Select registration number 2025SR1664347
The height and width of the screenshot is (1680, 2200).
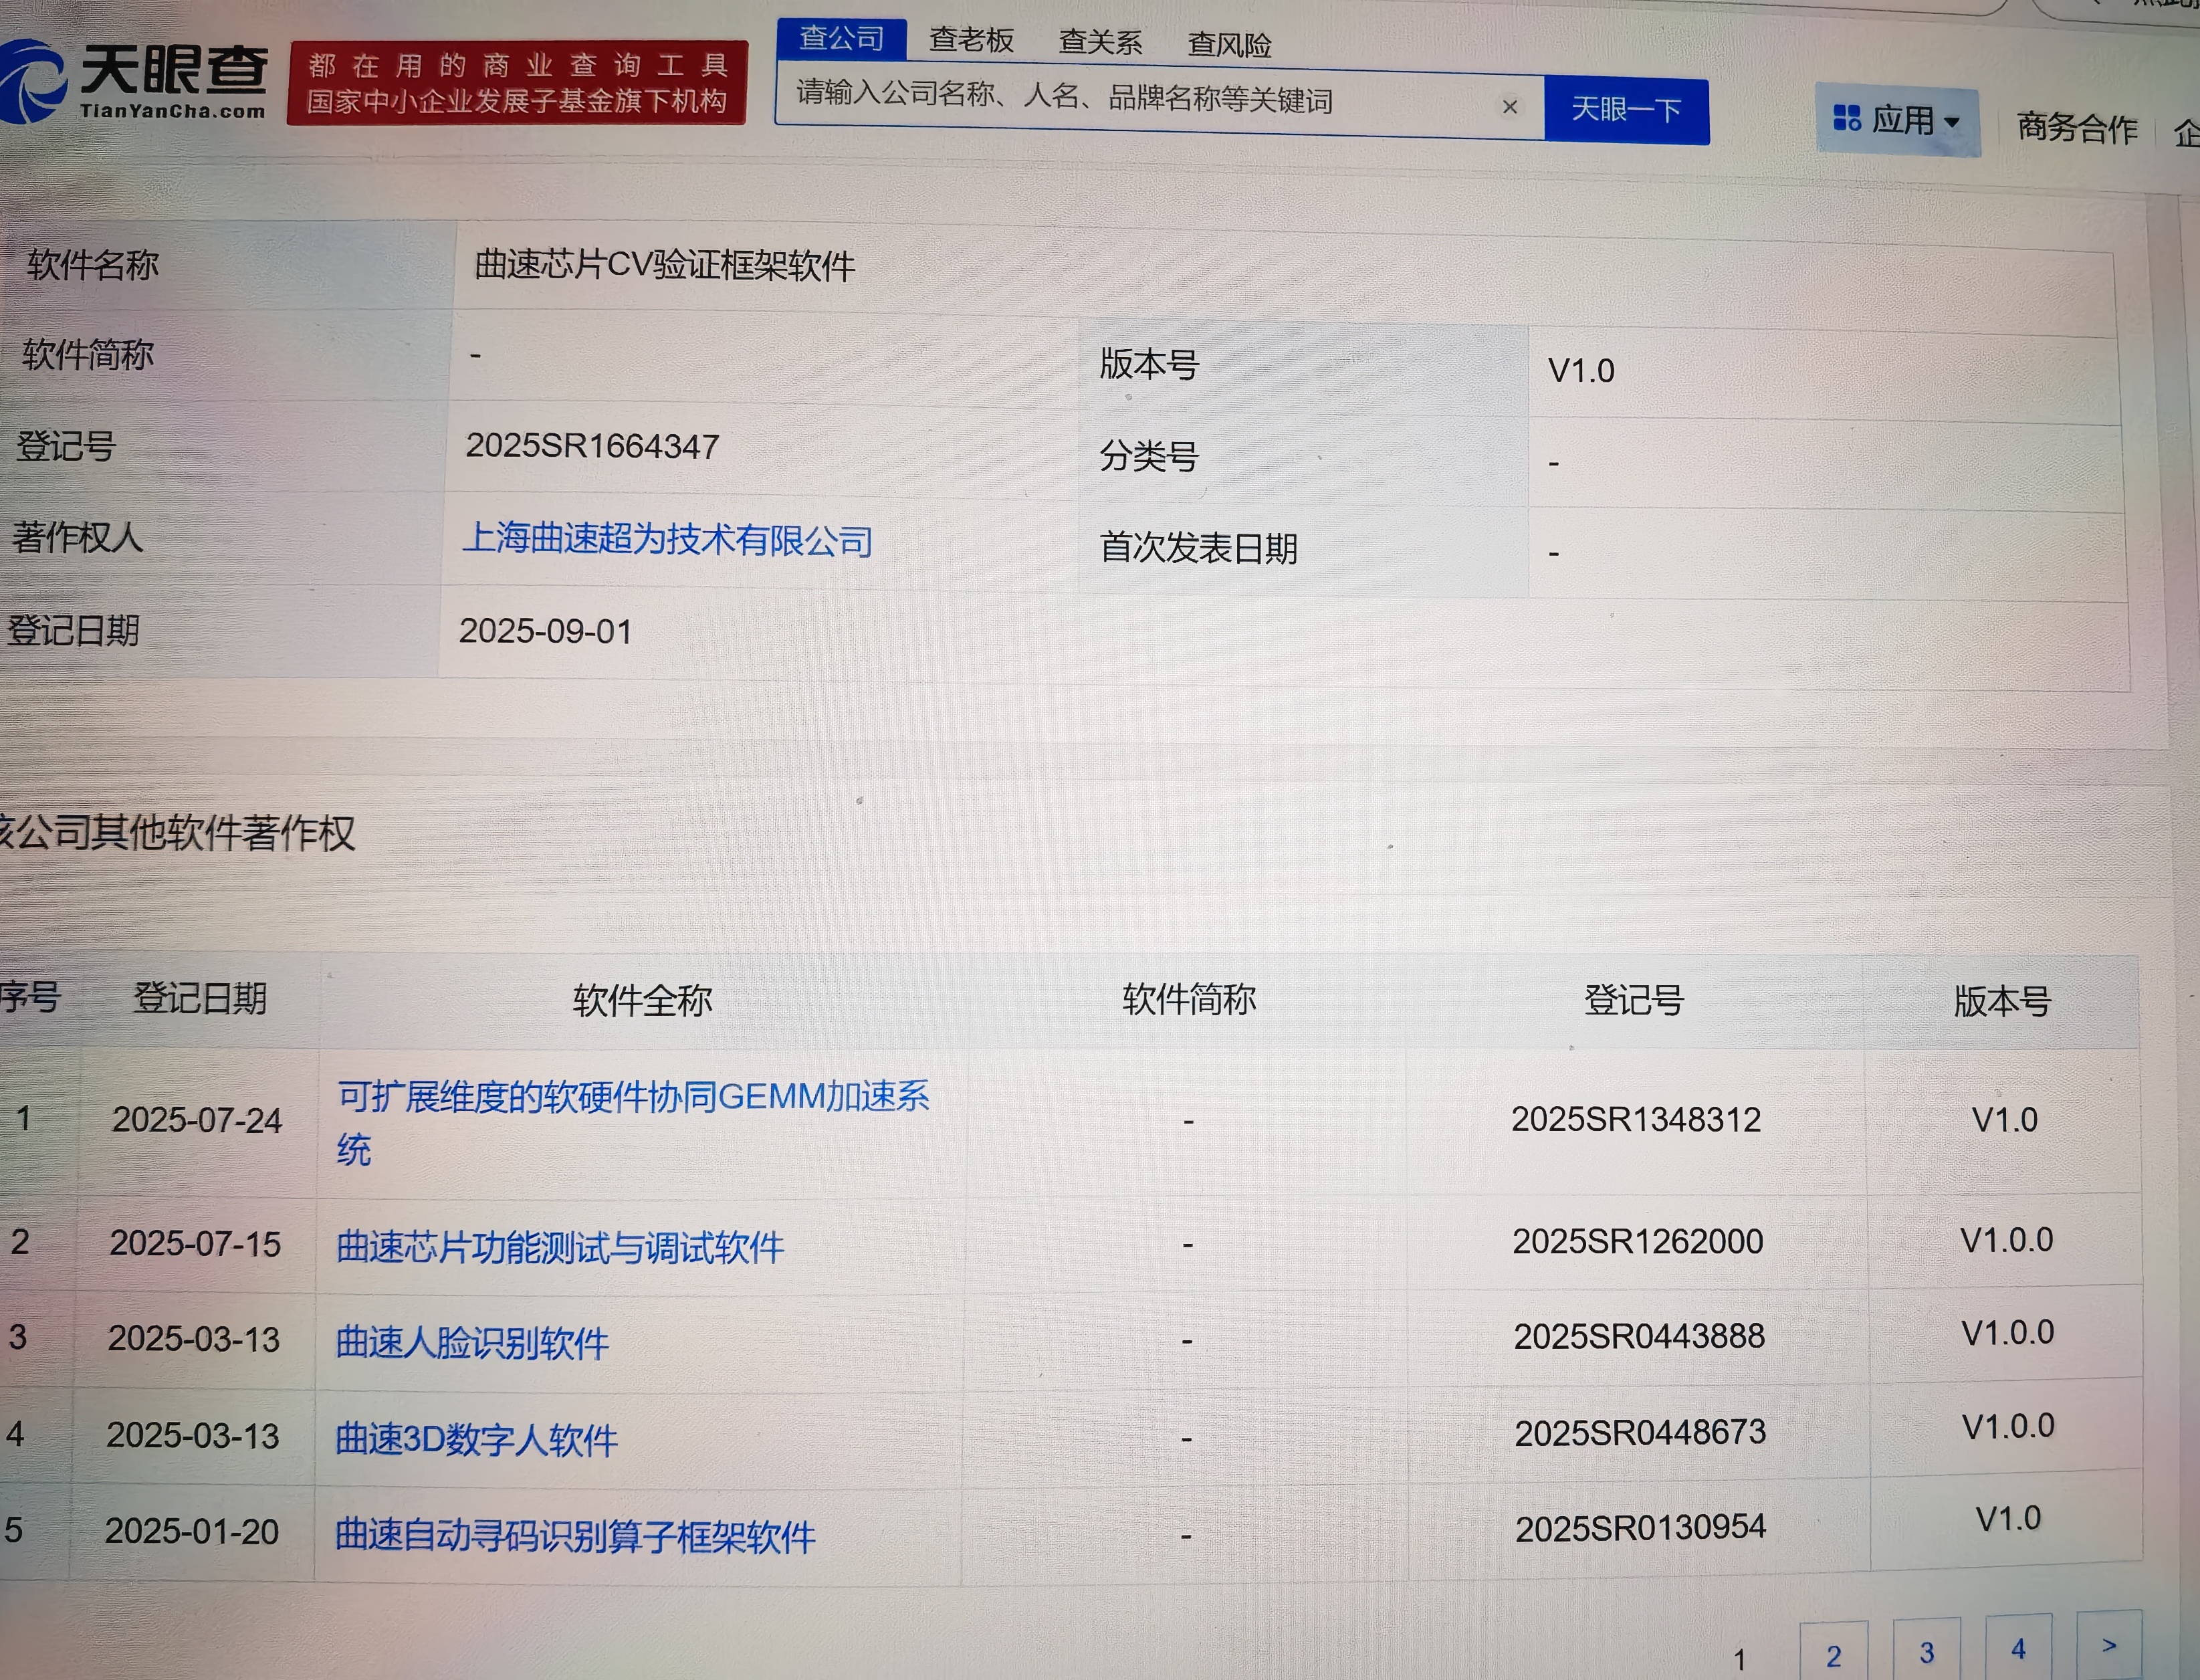pyautogui.click(x=592, y=446)
